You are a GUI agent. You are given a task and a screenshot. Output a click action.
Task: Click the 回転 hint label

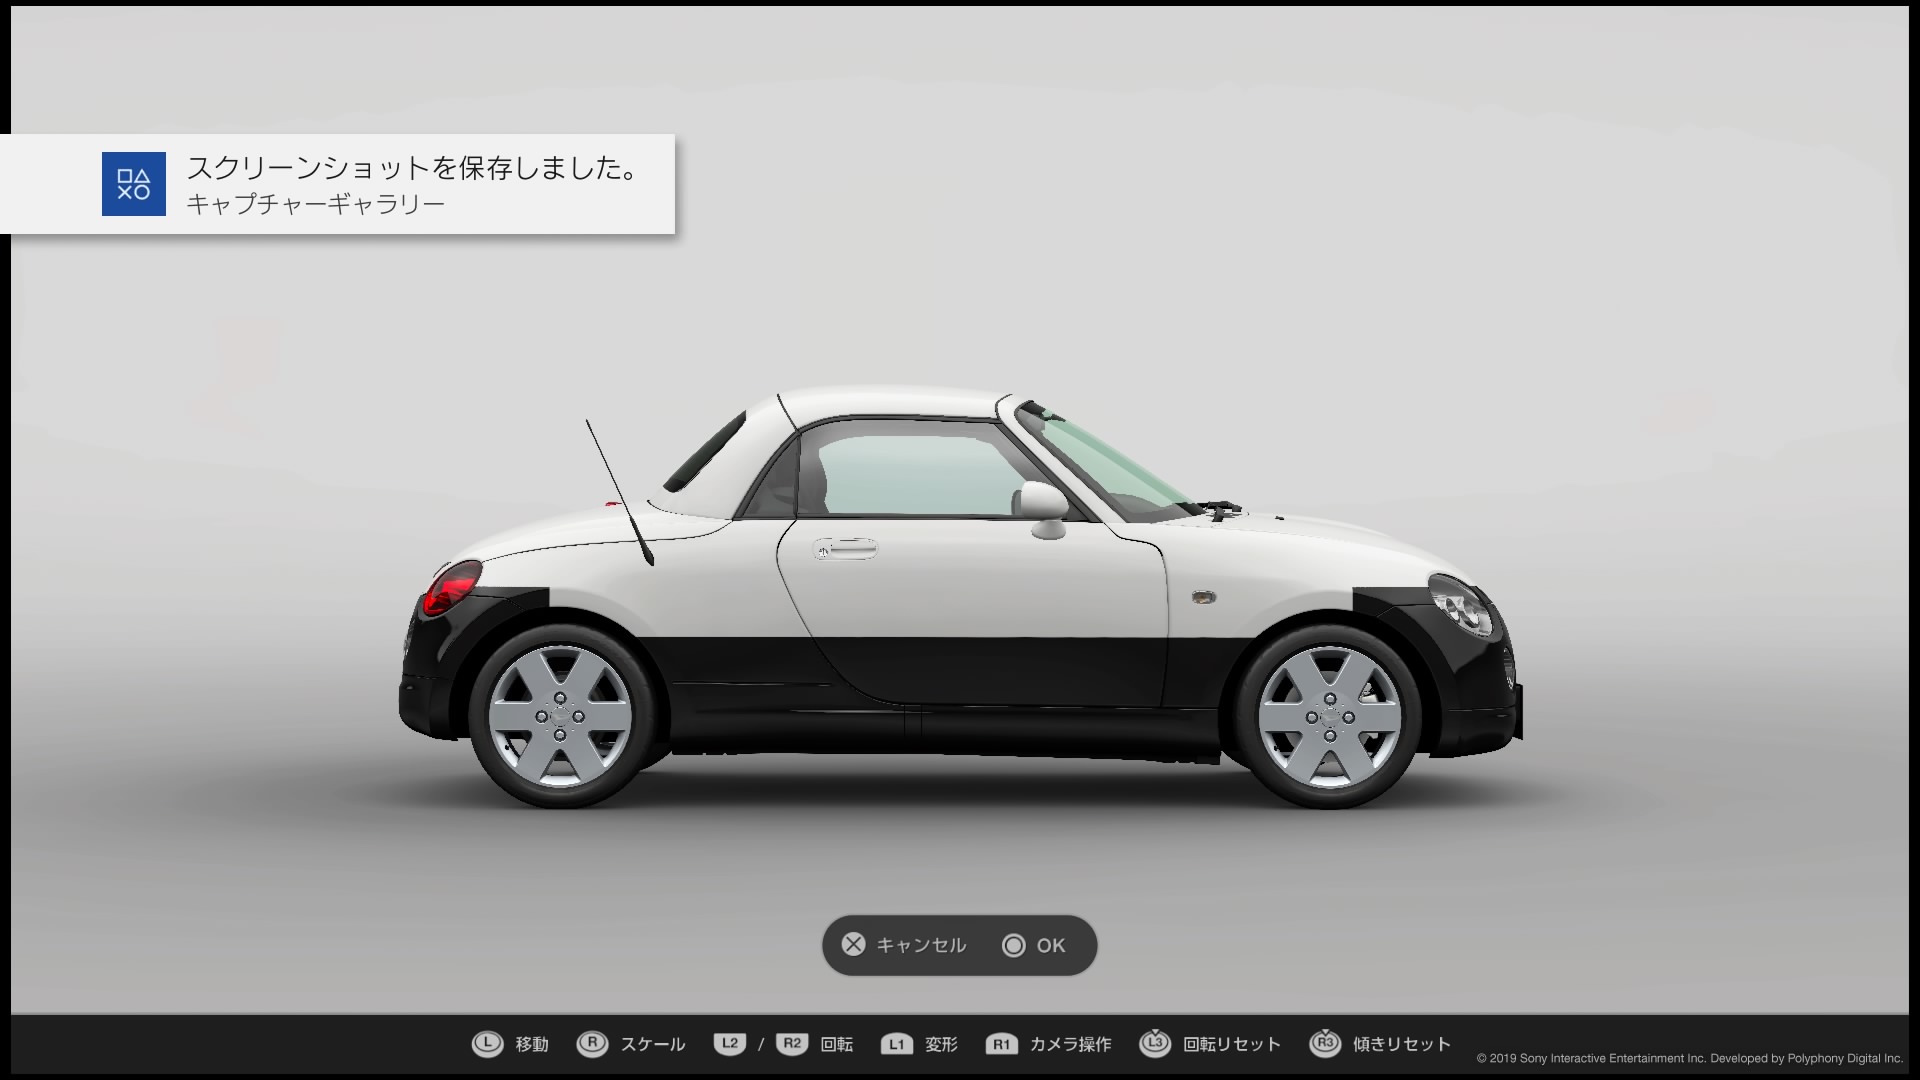click(x=837, y=1045)
